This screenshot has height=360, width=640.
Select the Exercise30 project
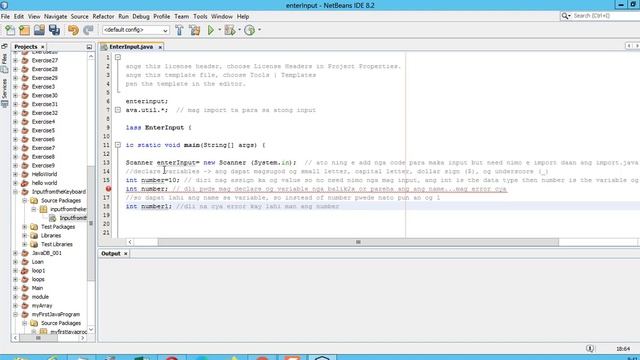tap(44, 96)
